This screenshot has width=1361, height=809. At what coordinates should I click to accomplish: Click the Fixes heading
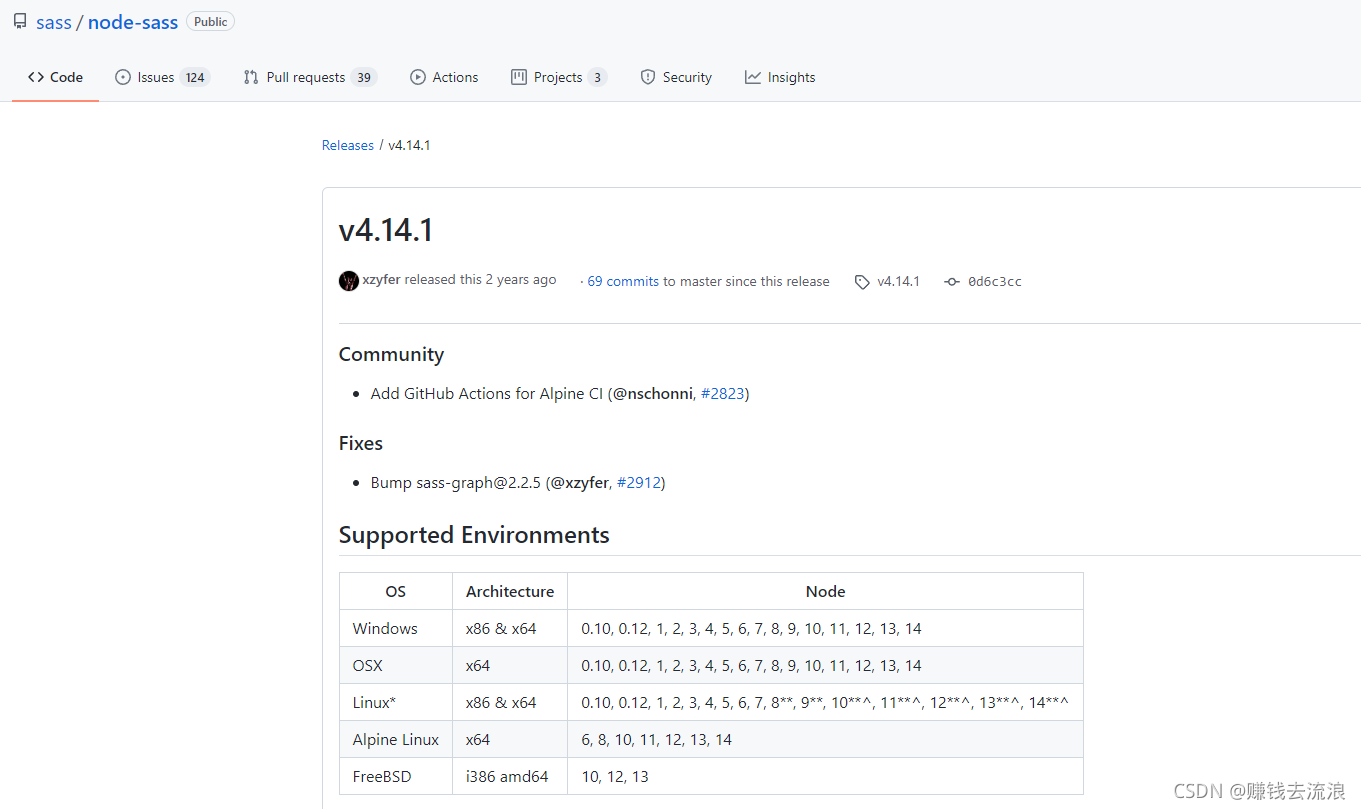pos(361,443)
